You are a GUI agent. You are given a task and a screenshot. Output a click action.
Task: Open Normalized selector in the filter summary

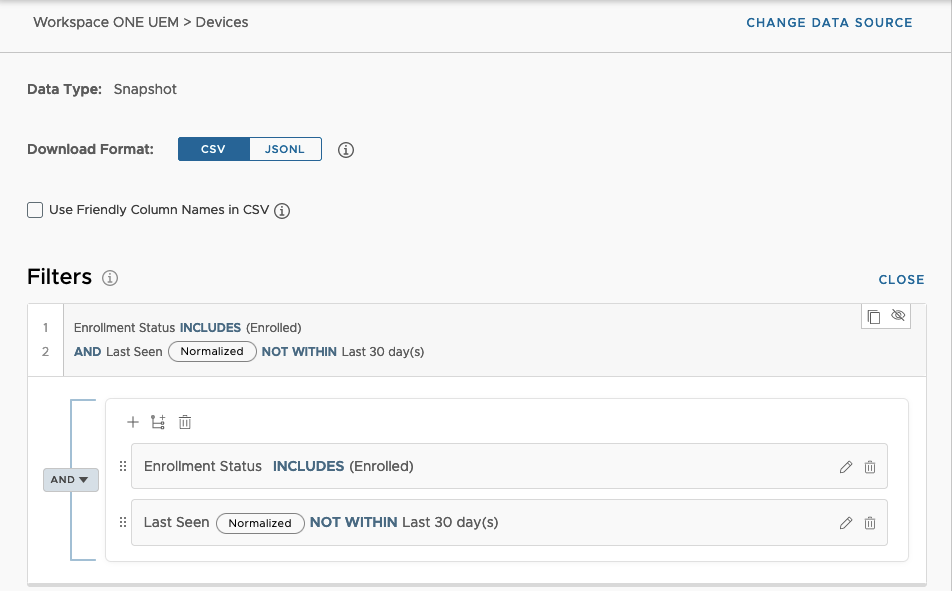(x=212, y=351)
